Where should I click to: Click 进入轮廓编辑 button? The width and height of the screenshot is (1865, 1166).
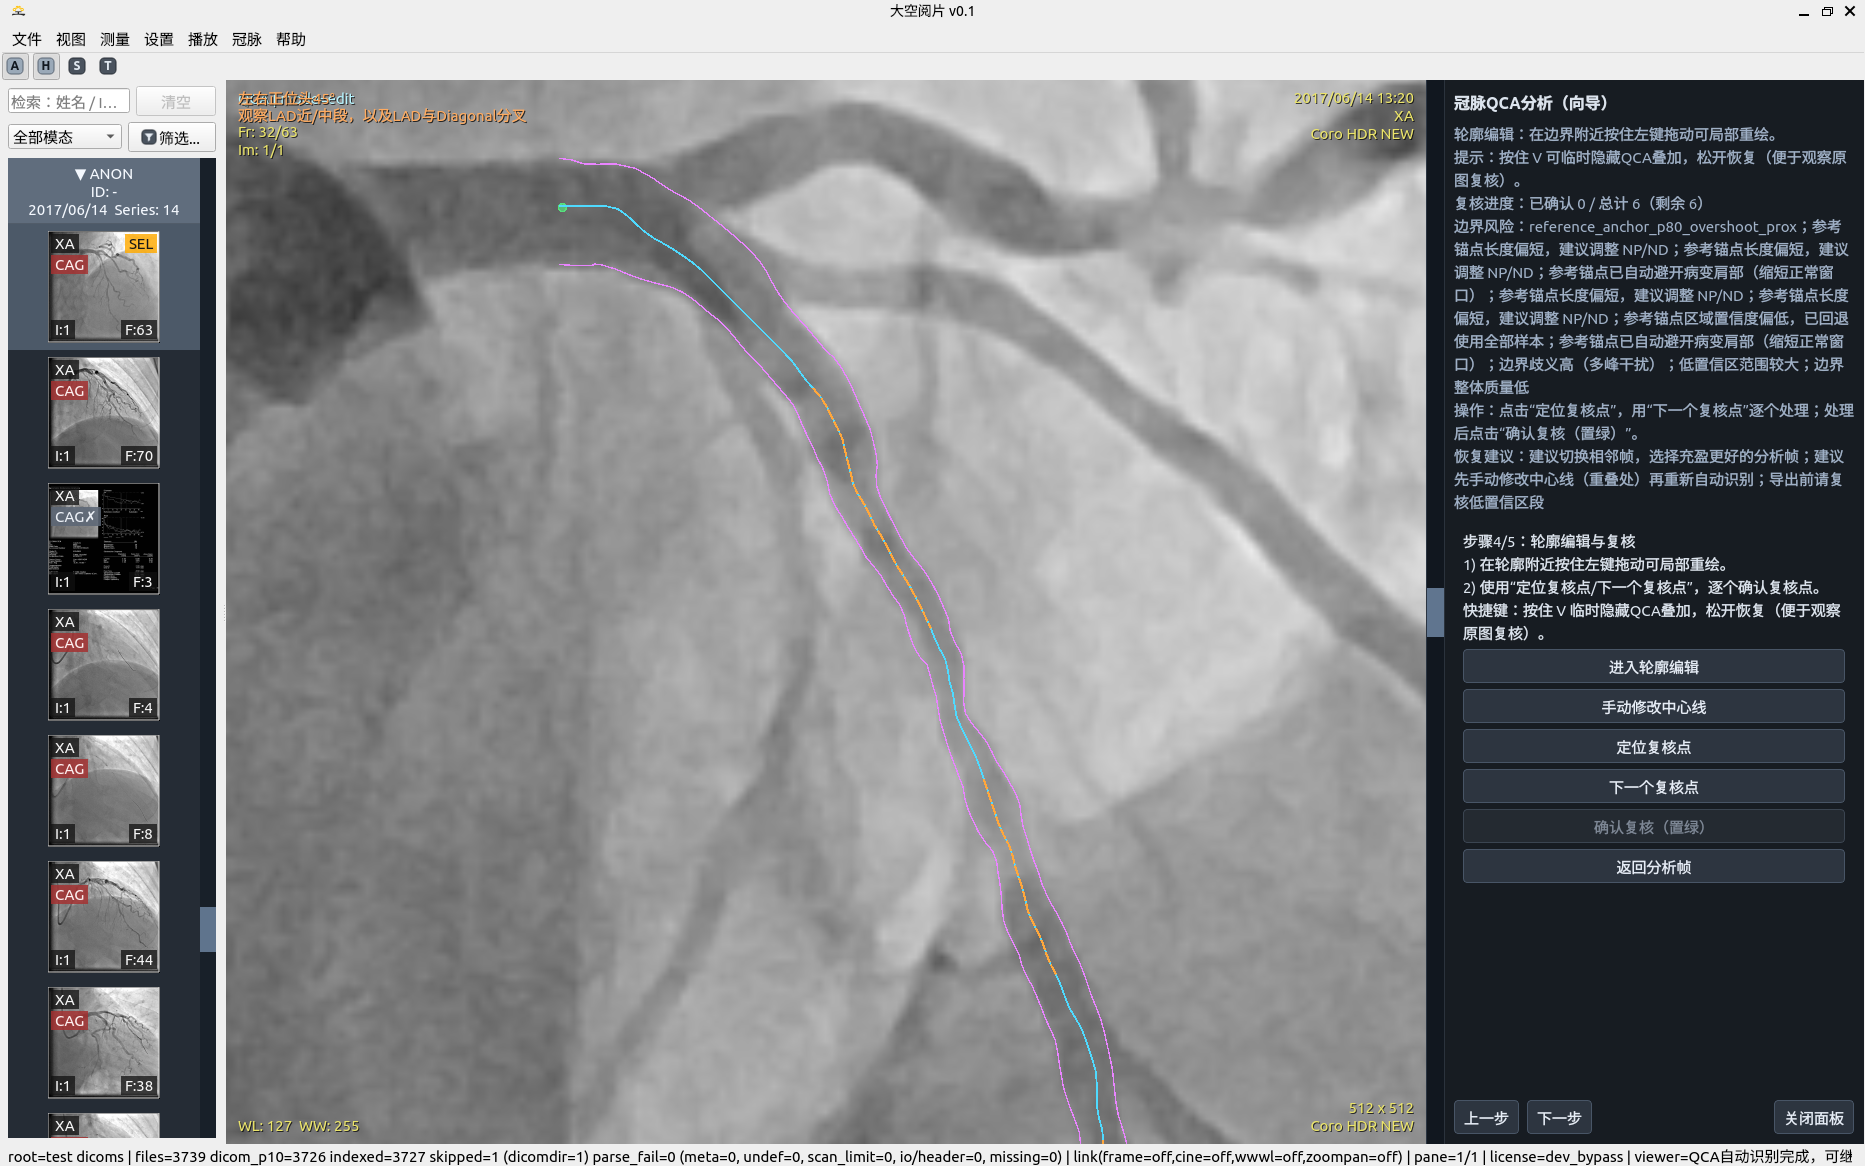coord(1652,667)
